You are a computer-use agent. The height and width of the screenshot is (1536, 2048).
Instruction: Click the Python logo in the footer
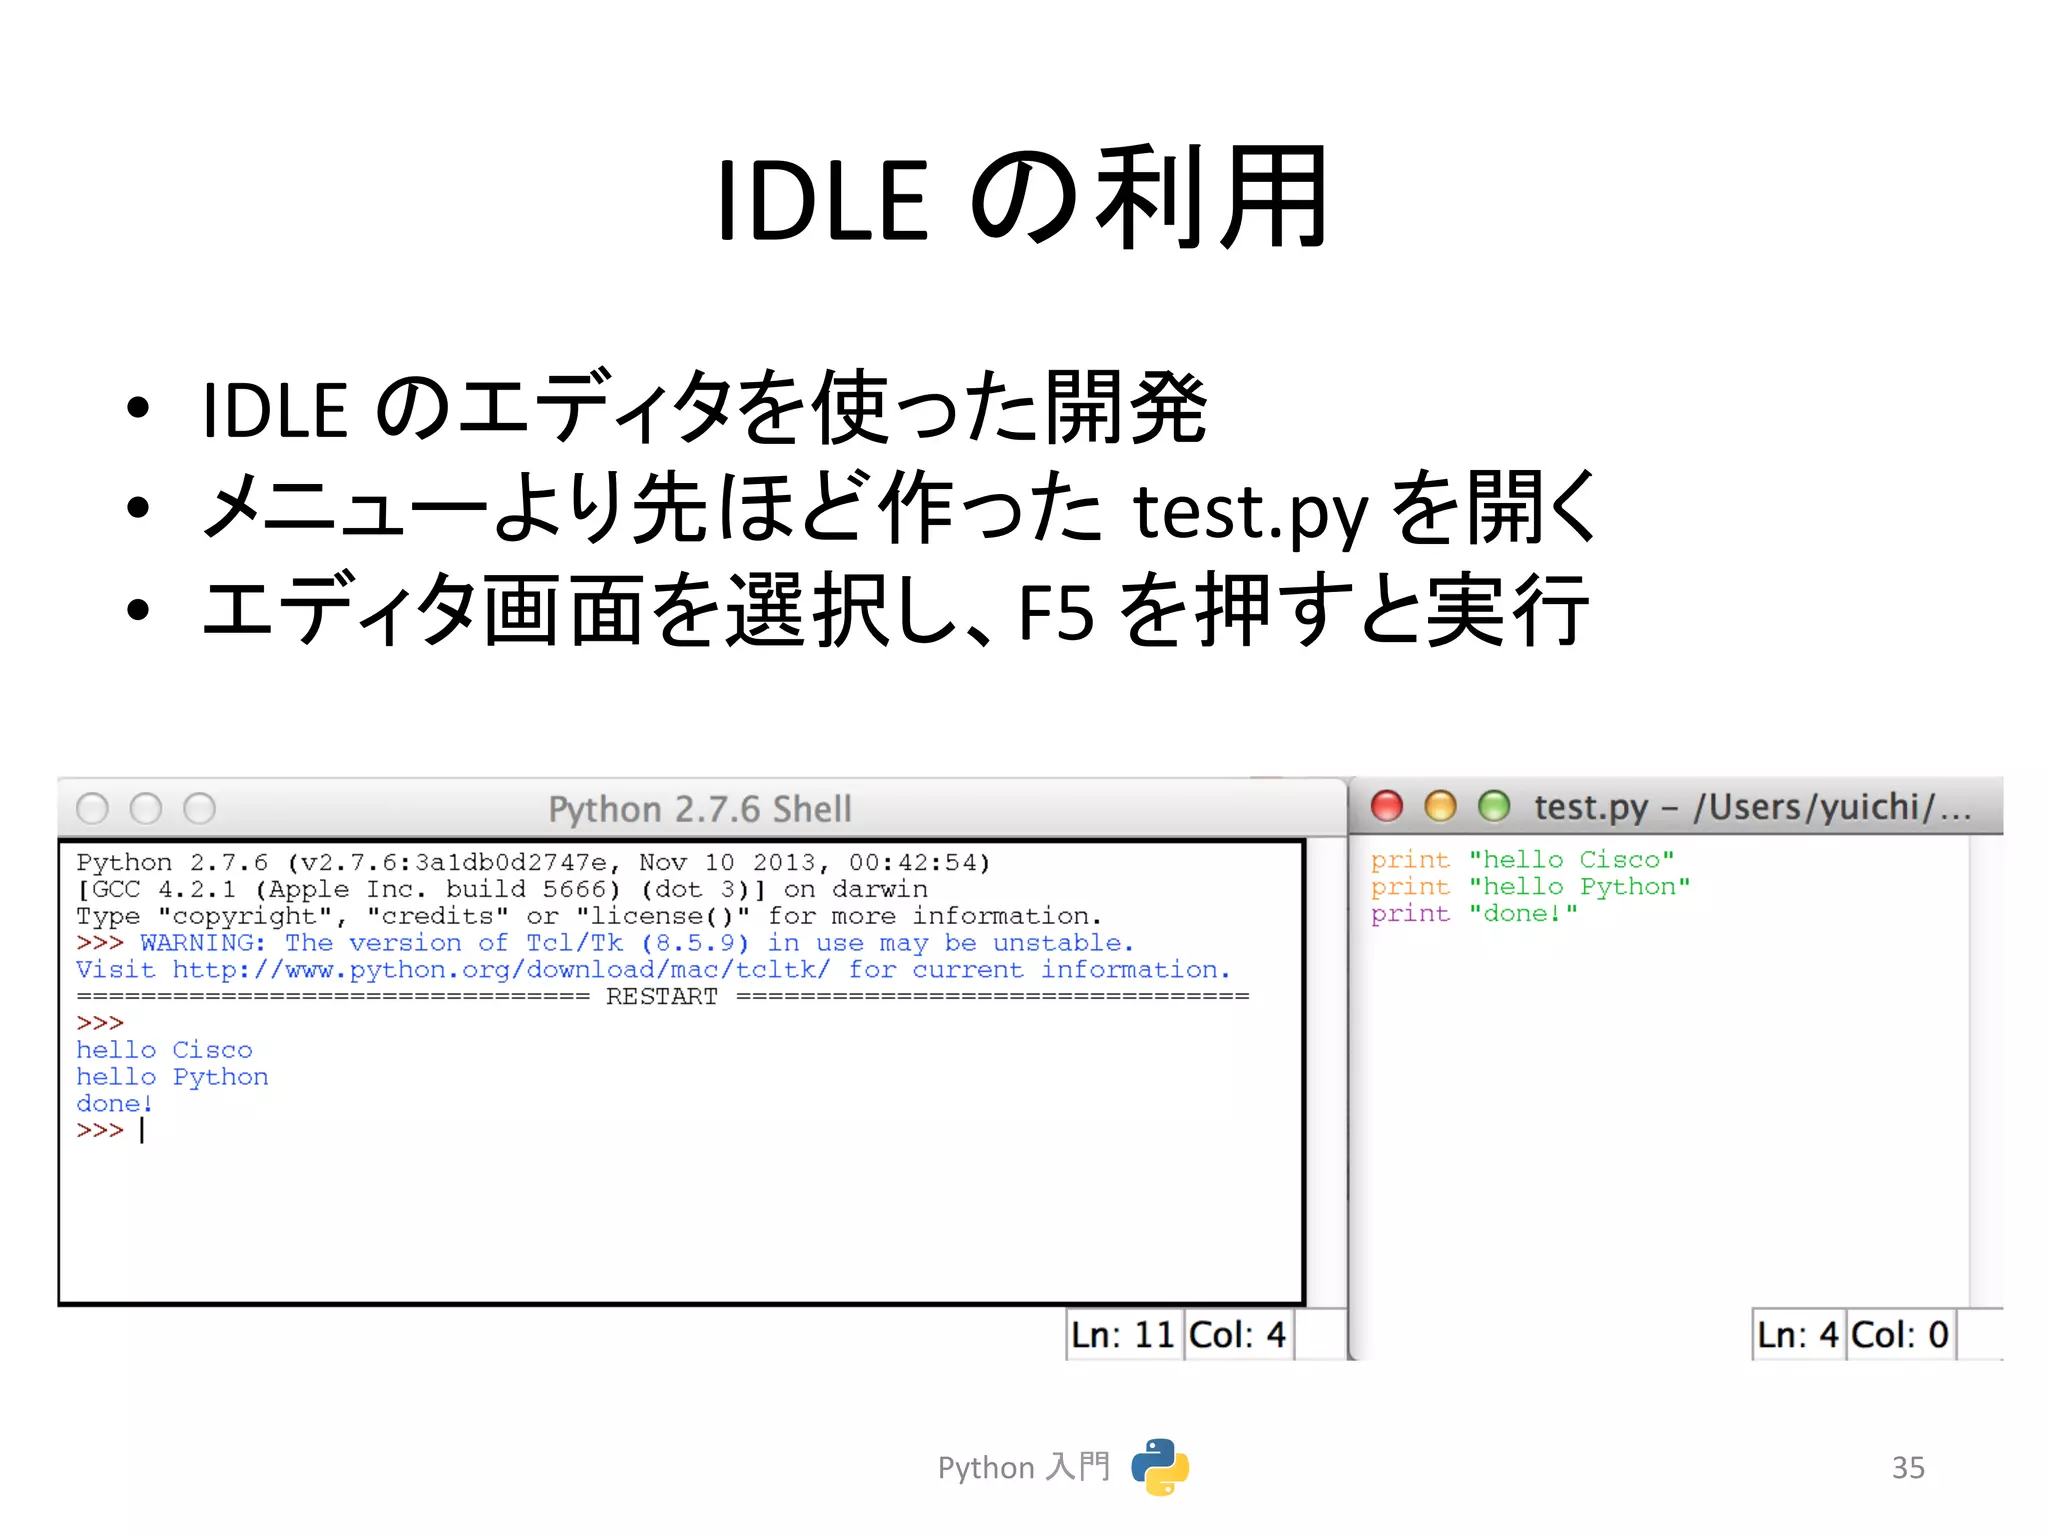(x=1159, y=1467)
